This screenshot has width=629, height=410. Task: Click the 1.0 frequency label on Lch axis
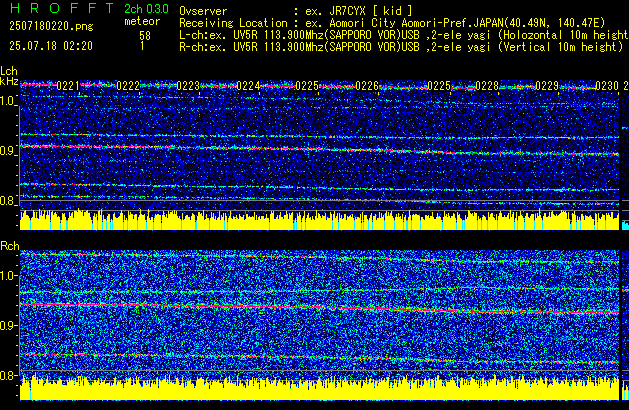tap(8, 101)
